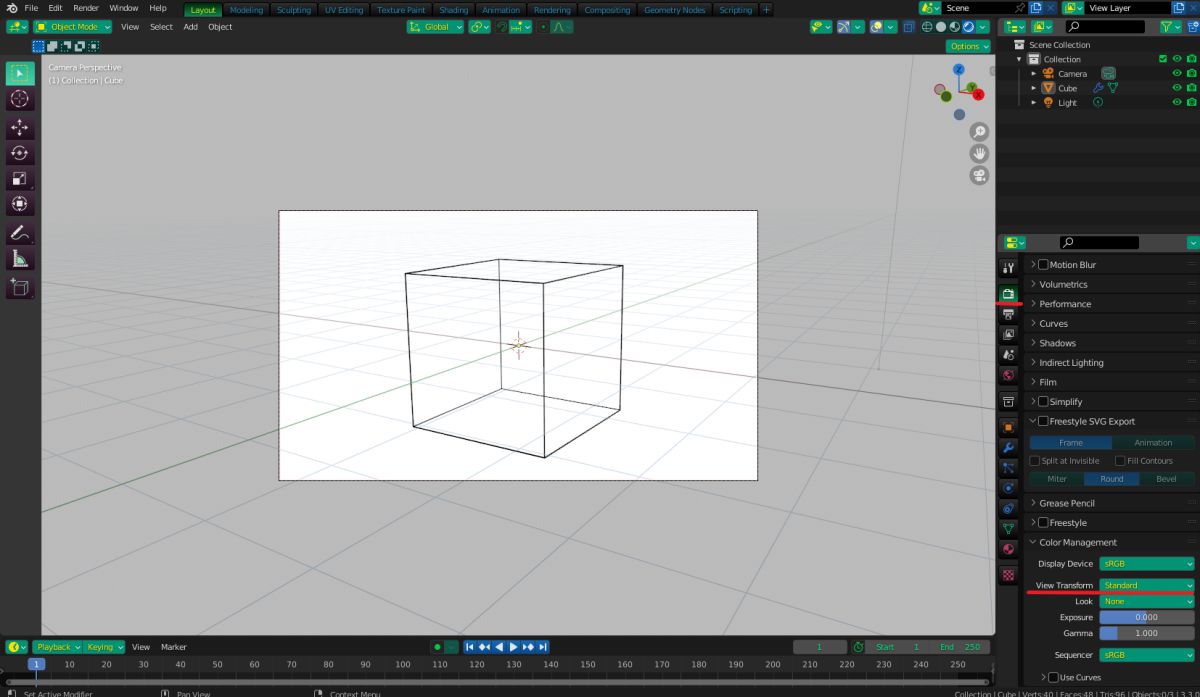Click the zoom view magnifier icon
Image resolution: width=1200 pixels, height=697 pixels.
(979, 131)
